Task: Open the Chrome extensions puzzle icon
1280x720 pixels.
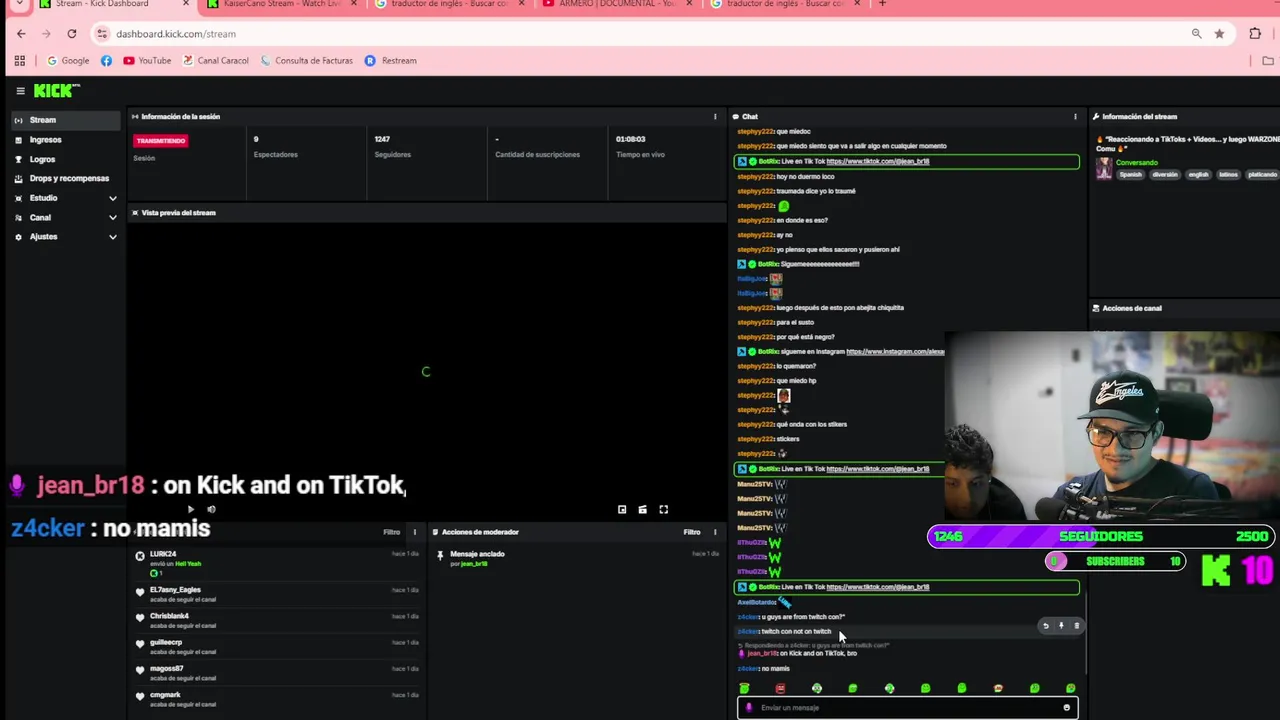Action: tap(1255, 34)
